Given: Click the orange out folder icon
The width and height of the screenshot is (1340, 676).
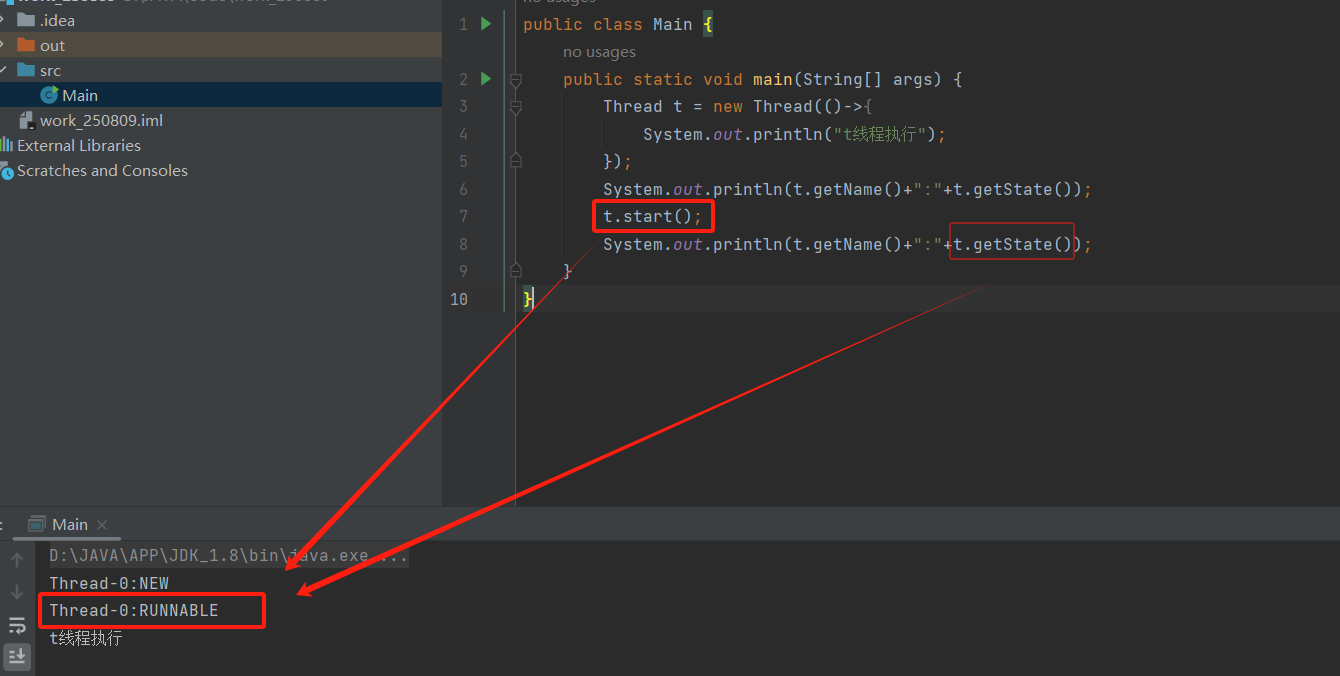Looking at the screenshot, I should pos(26,45).
